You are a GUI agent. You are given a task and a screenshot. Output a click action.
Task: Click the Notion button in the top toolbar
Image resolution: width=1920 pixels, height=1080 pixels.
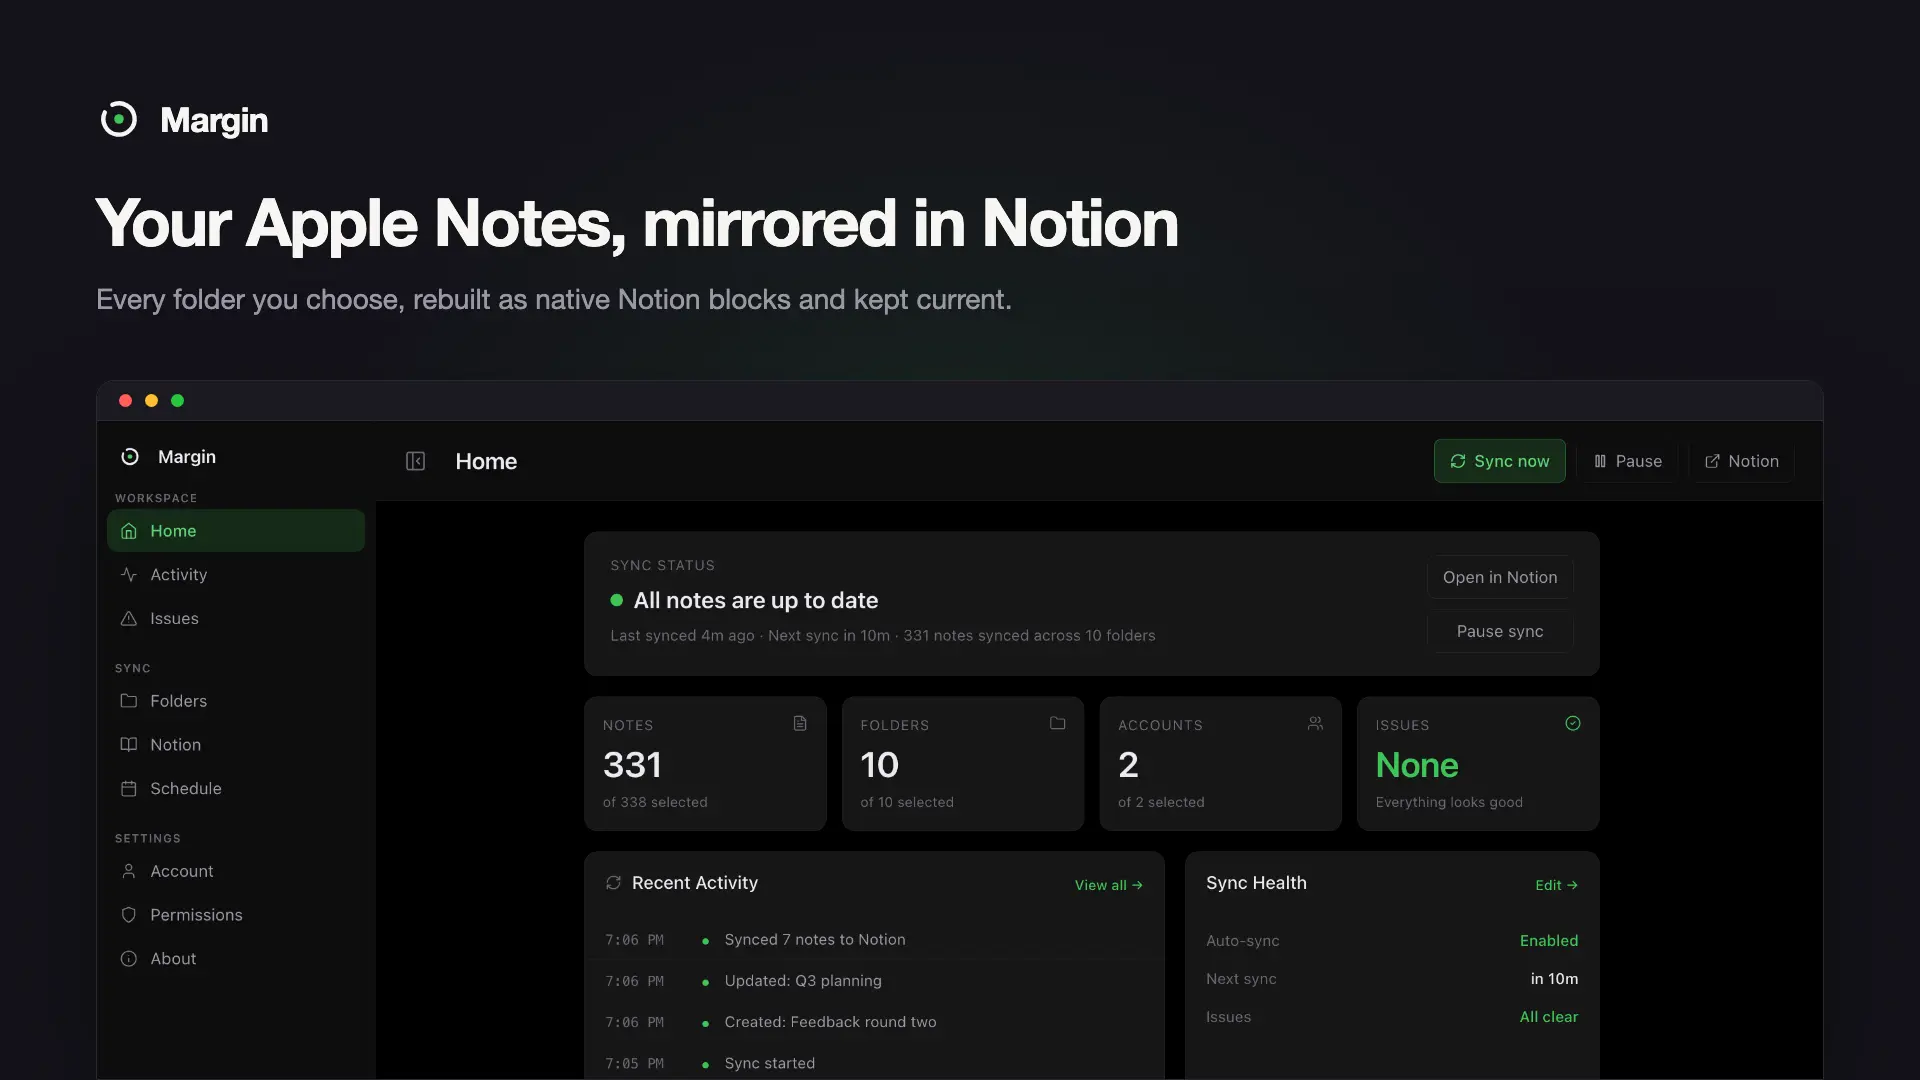coord(1741,461)
